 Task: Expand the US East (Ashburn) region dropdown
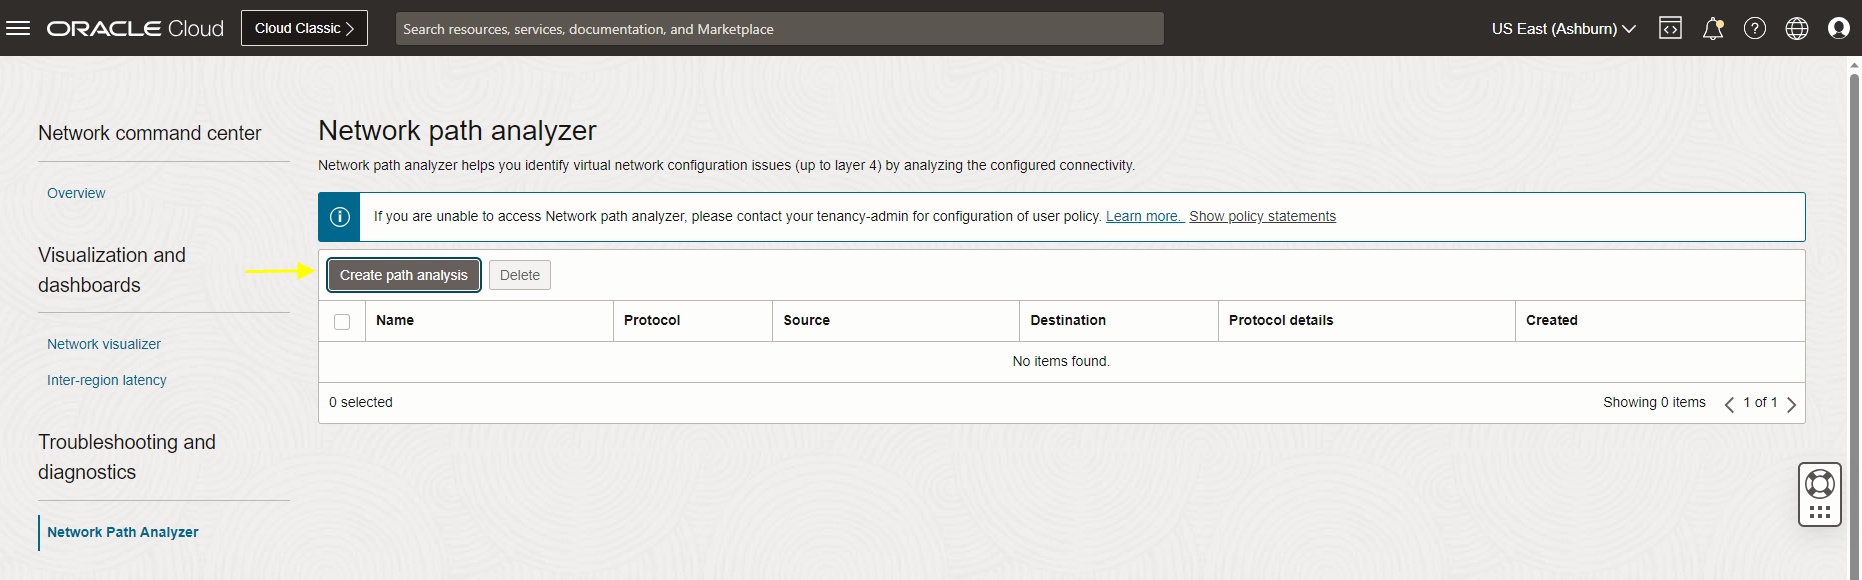[x=1563, y=28]
